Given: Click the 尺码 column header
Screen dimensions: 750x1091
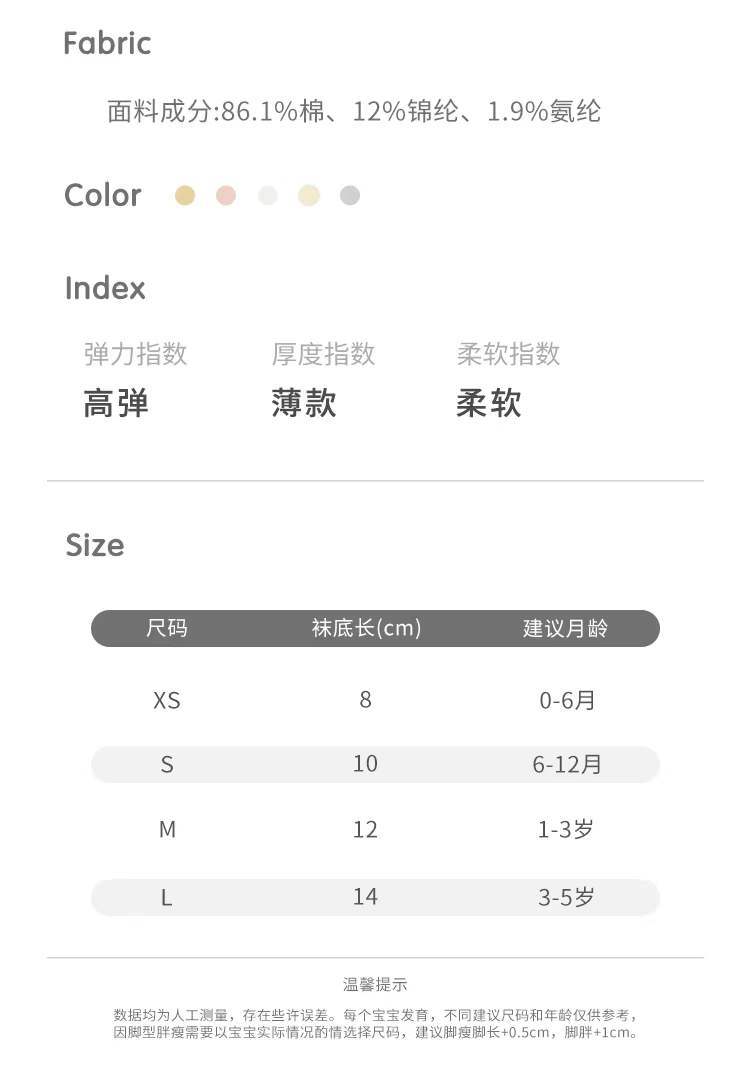Looking at the screenshot, I should tap(167, 628).
